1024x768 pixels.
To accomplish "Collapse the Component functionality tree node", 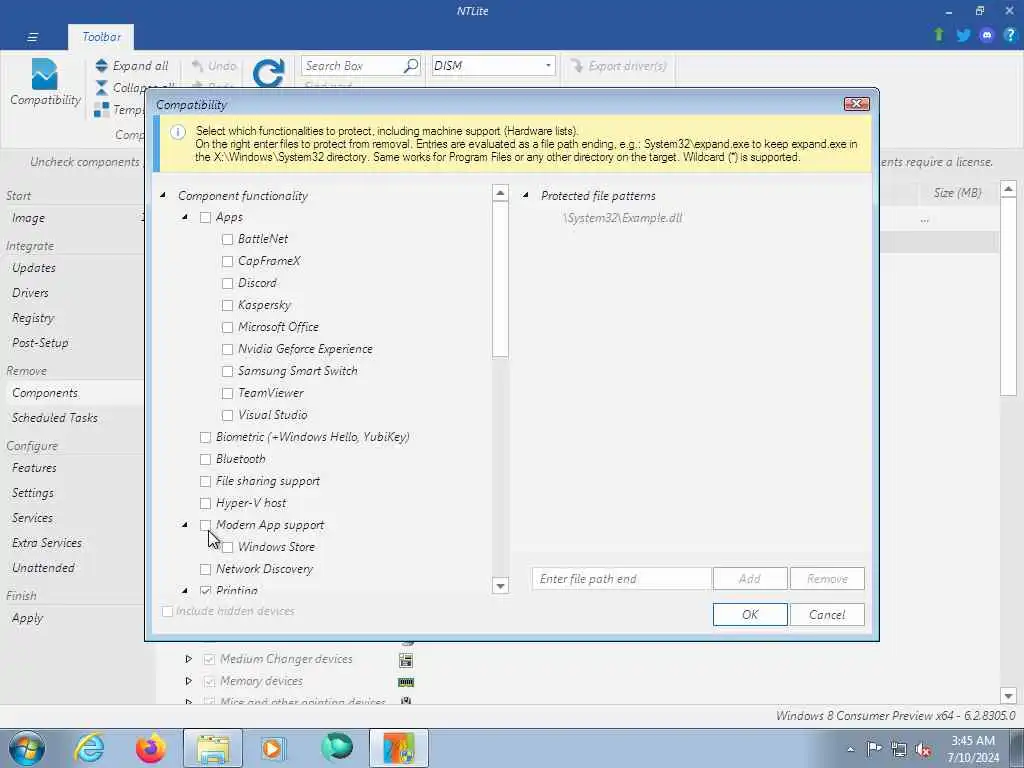I will coord(163,195).
